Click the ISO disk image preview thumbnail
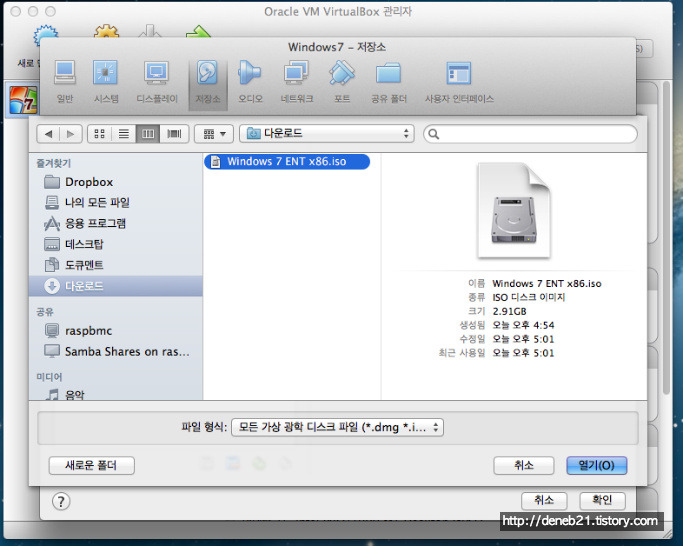Image resolution: width=683 pixels, height=546 pixels. (x=514, y=210)
